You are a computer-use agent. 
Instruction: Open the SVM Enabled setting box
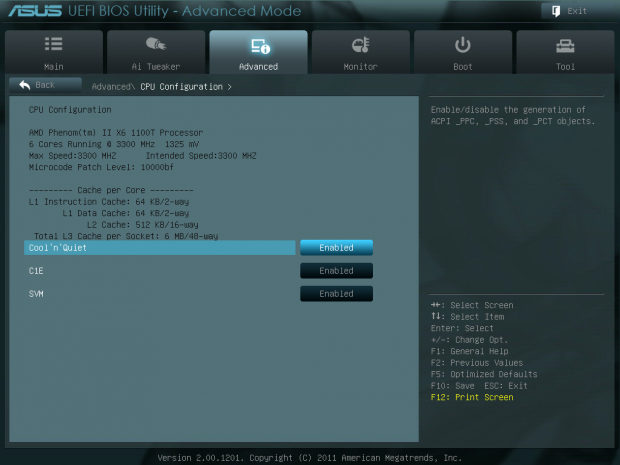click(x=336, y=294)
